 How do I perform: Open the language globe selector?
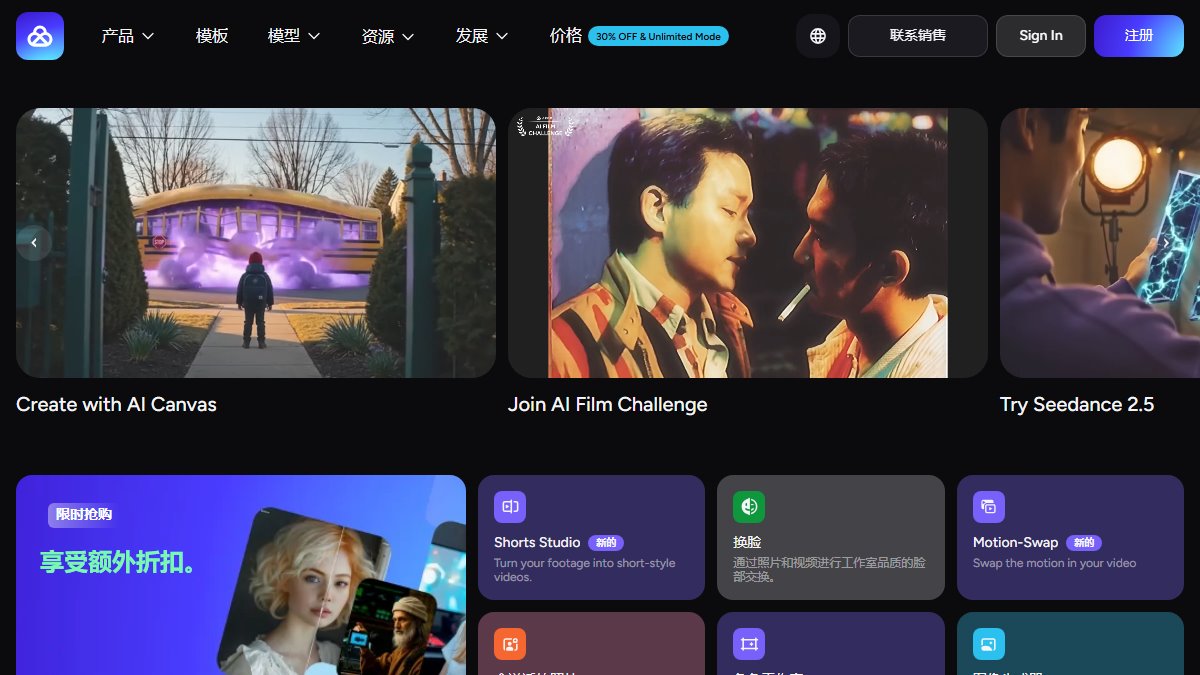click(818, 36)
